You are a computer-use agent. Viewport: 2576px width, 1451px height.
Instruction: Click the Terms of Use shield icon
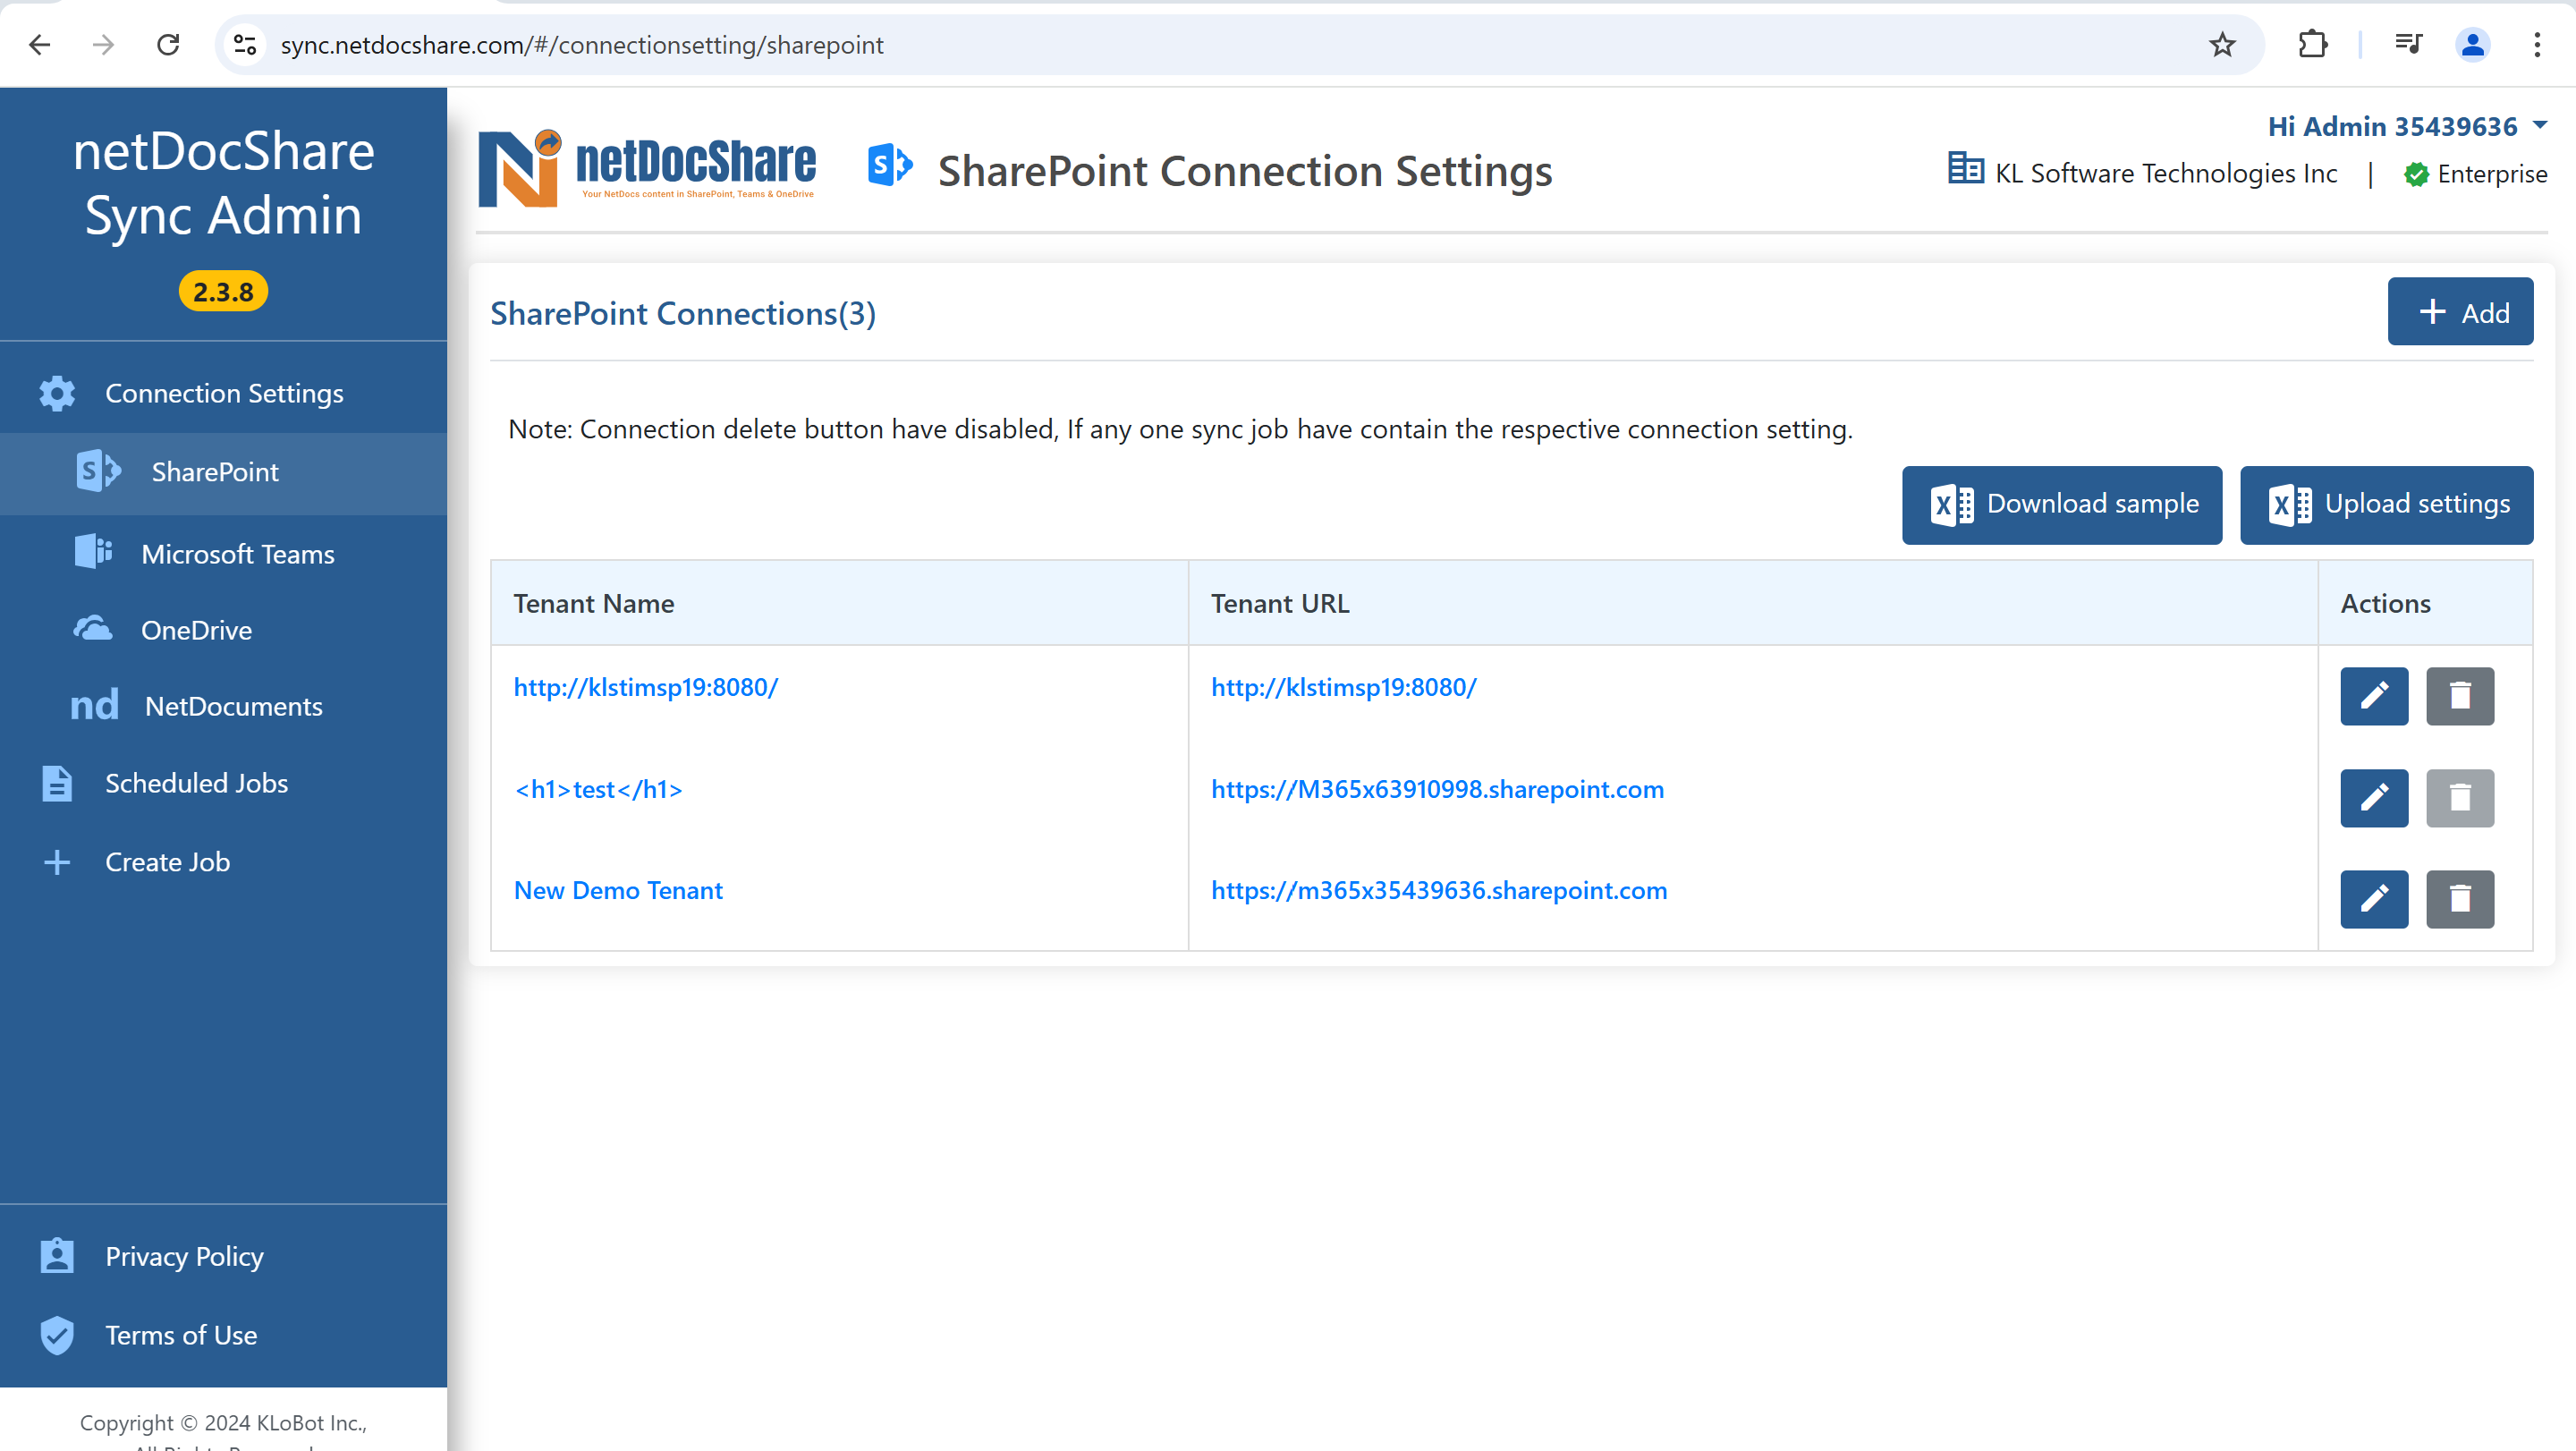pyautogui.click(x=57, y=1335)
